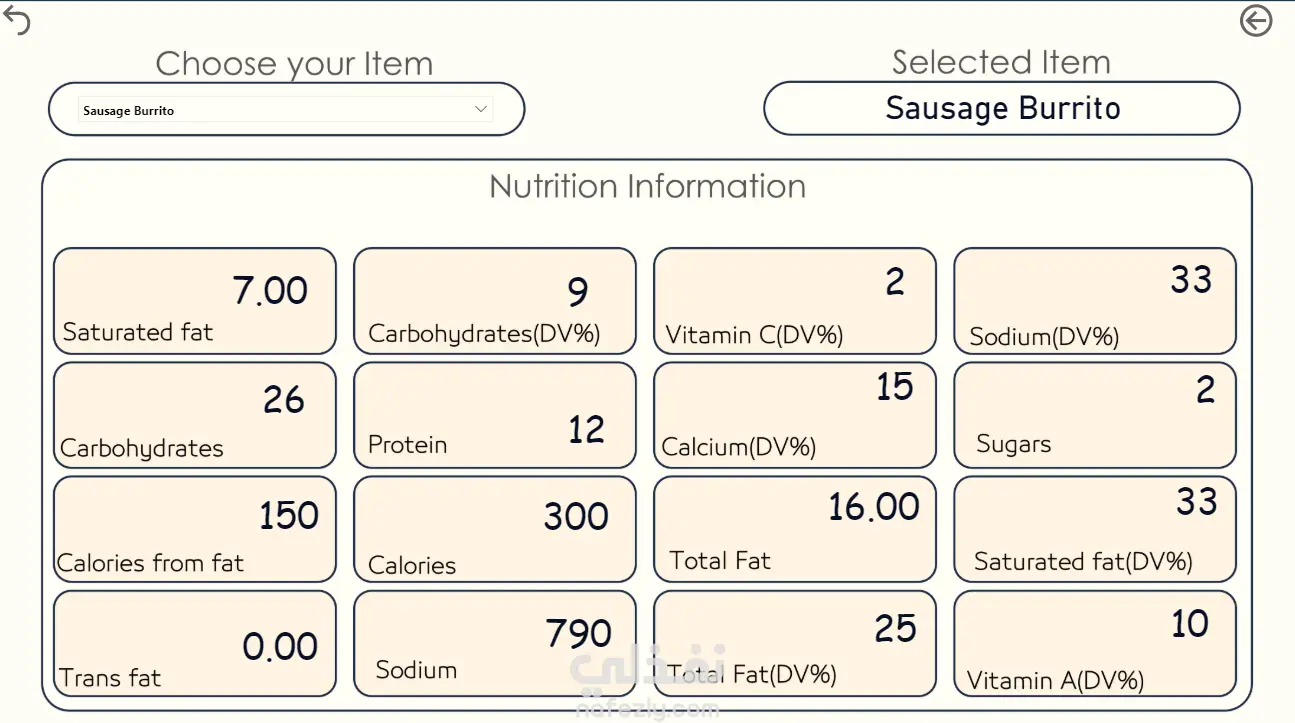Select the Calcium(DV%) card
The image size is (1295, 723).
pos(795,415)
